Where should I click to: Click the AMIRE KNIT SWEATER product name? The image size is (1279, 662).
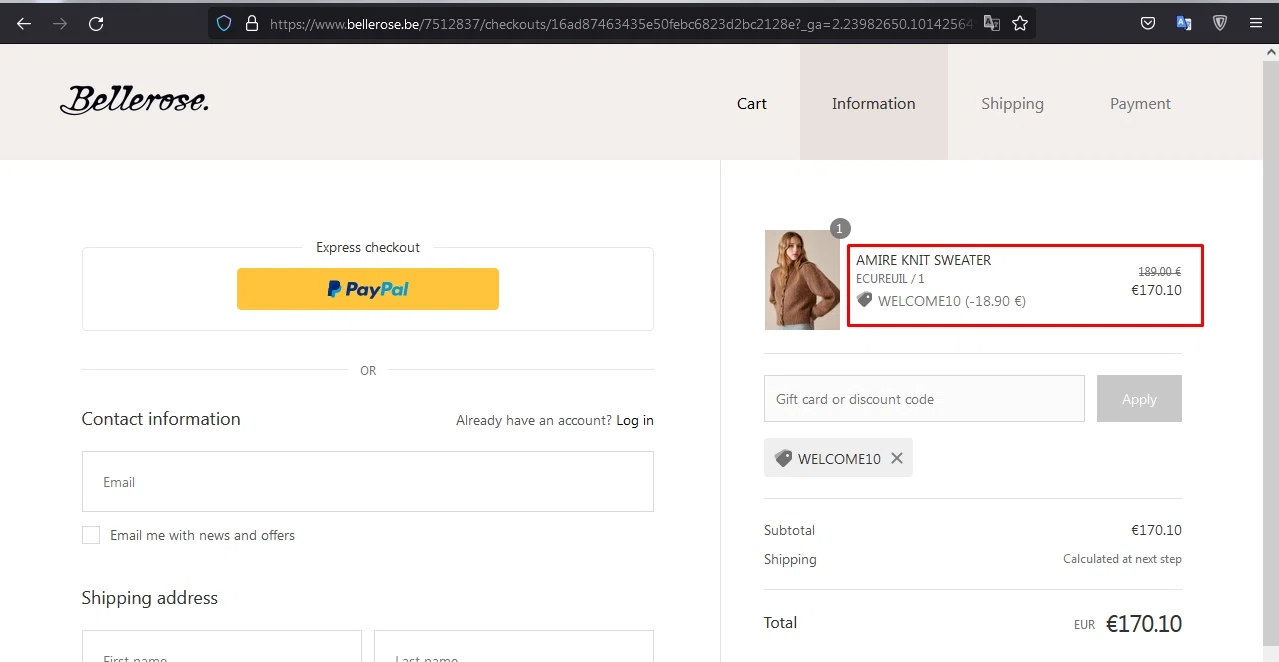923,260
